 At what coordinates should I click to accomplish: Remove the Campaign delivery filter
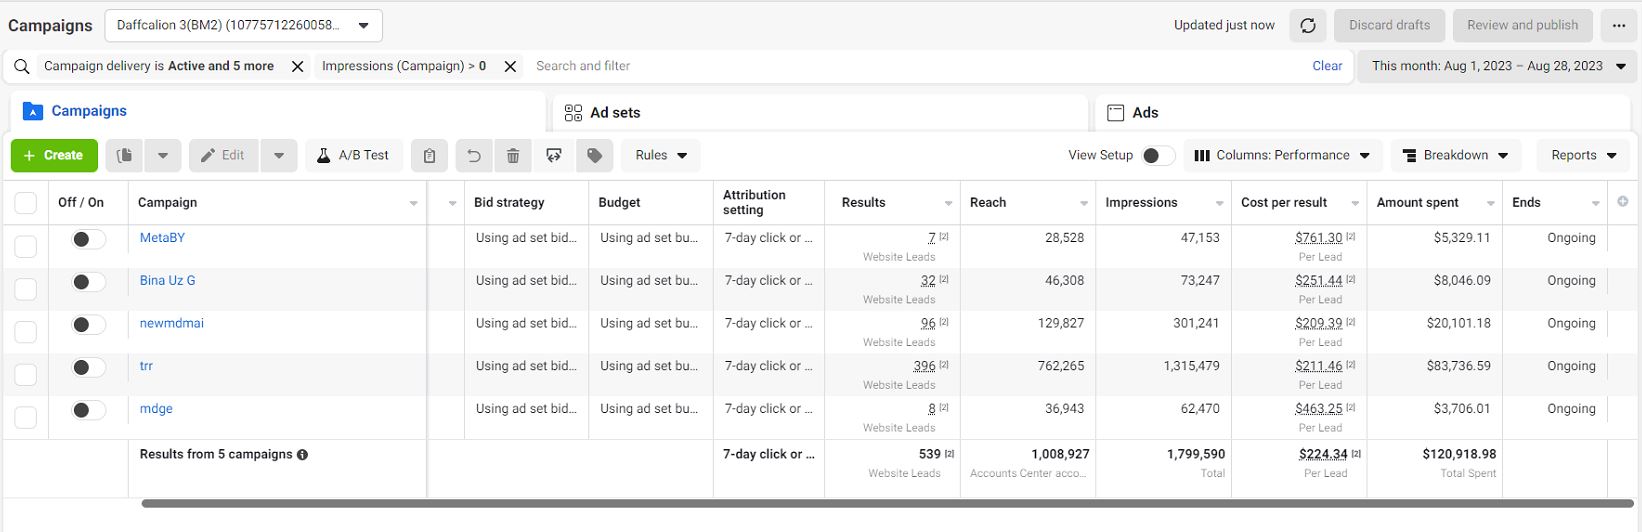pyautogui.click(x=297, y=66)
